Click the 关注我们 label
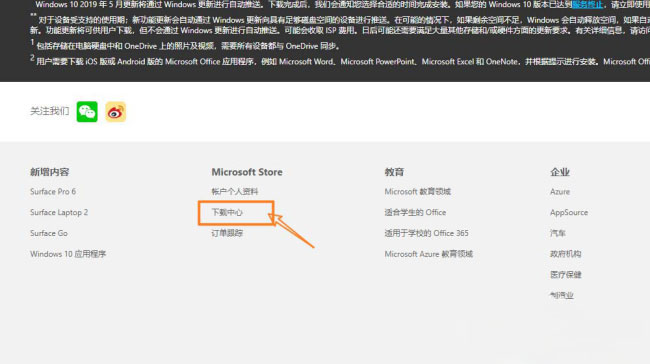This screenshot has height=364, width=650. (49, 111)
